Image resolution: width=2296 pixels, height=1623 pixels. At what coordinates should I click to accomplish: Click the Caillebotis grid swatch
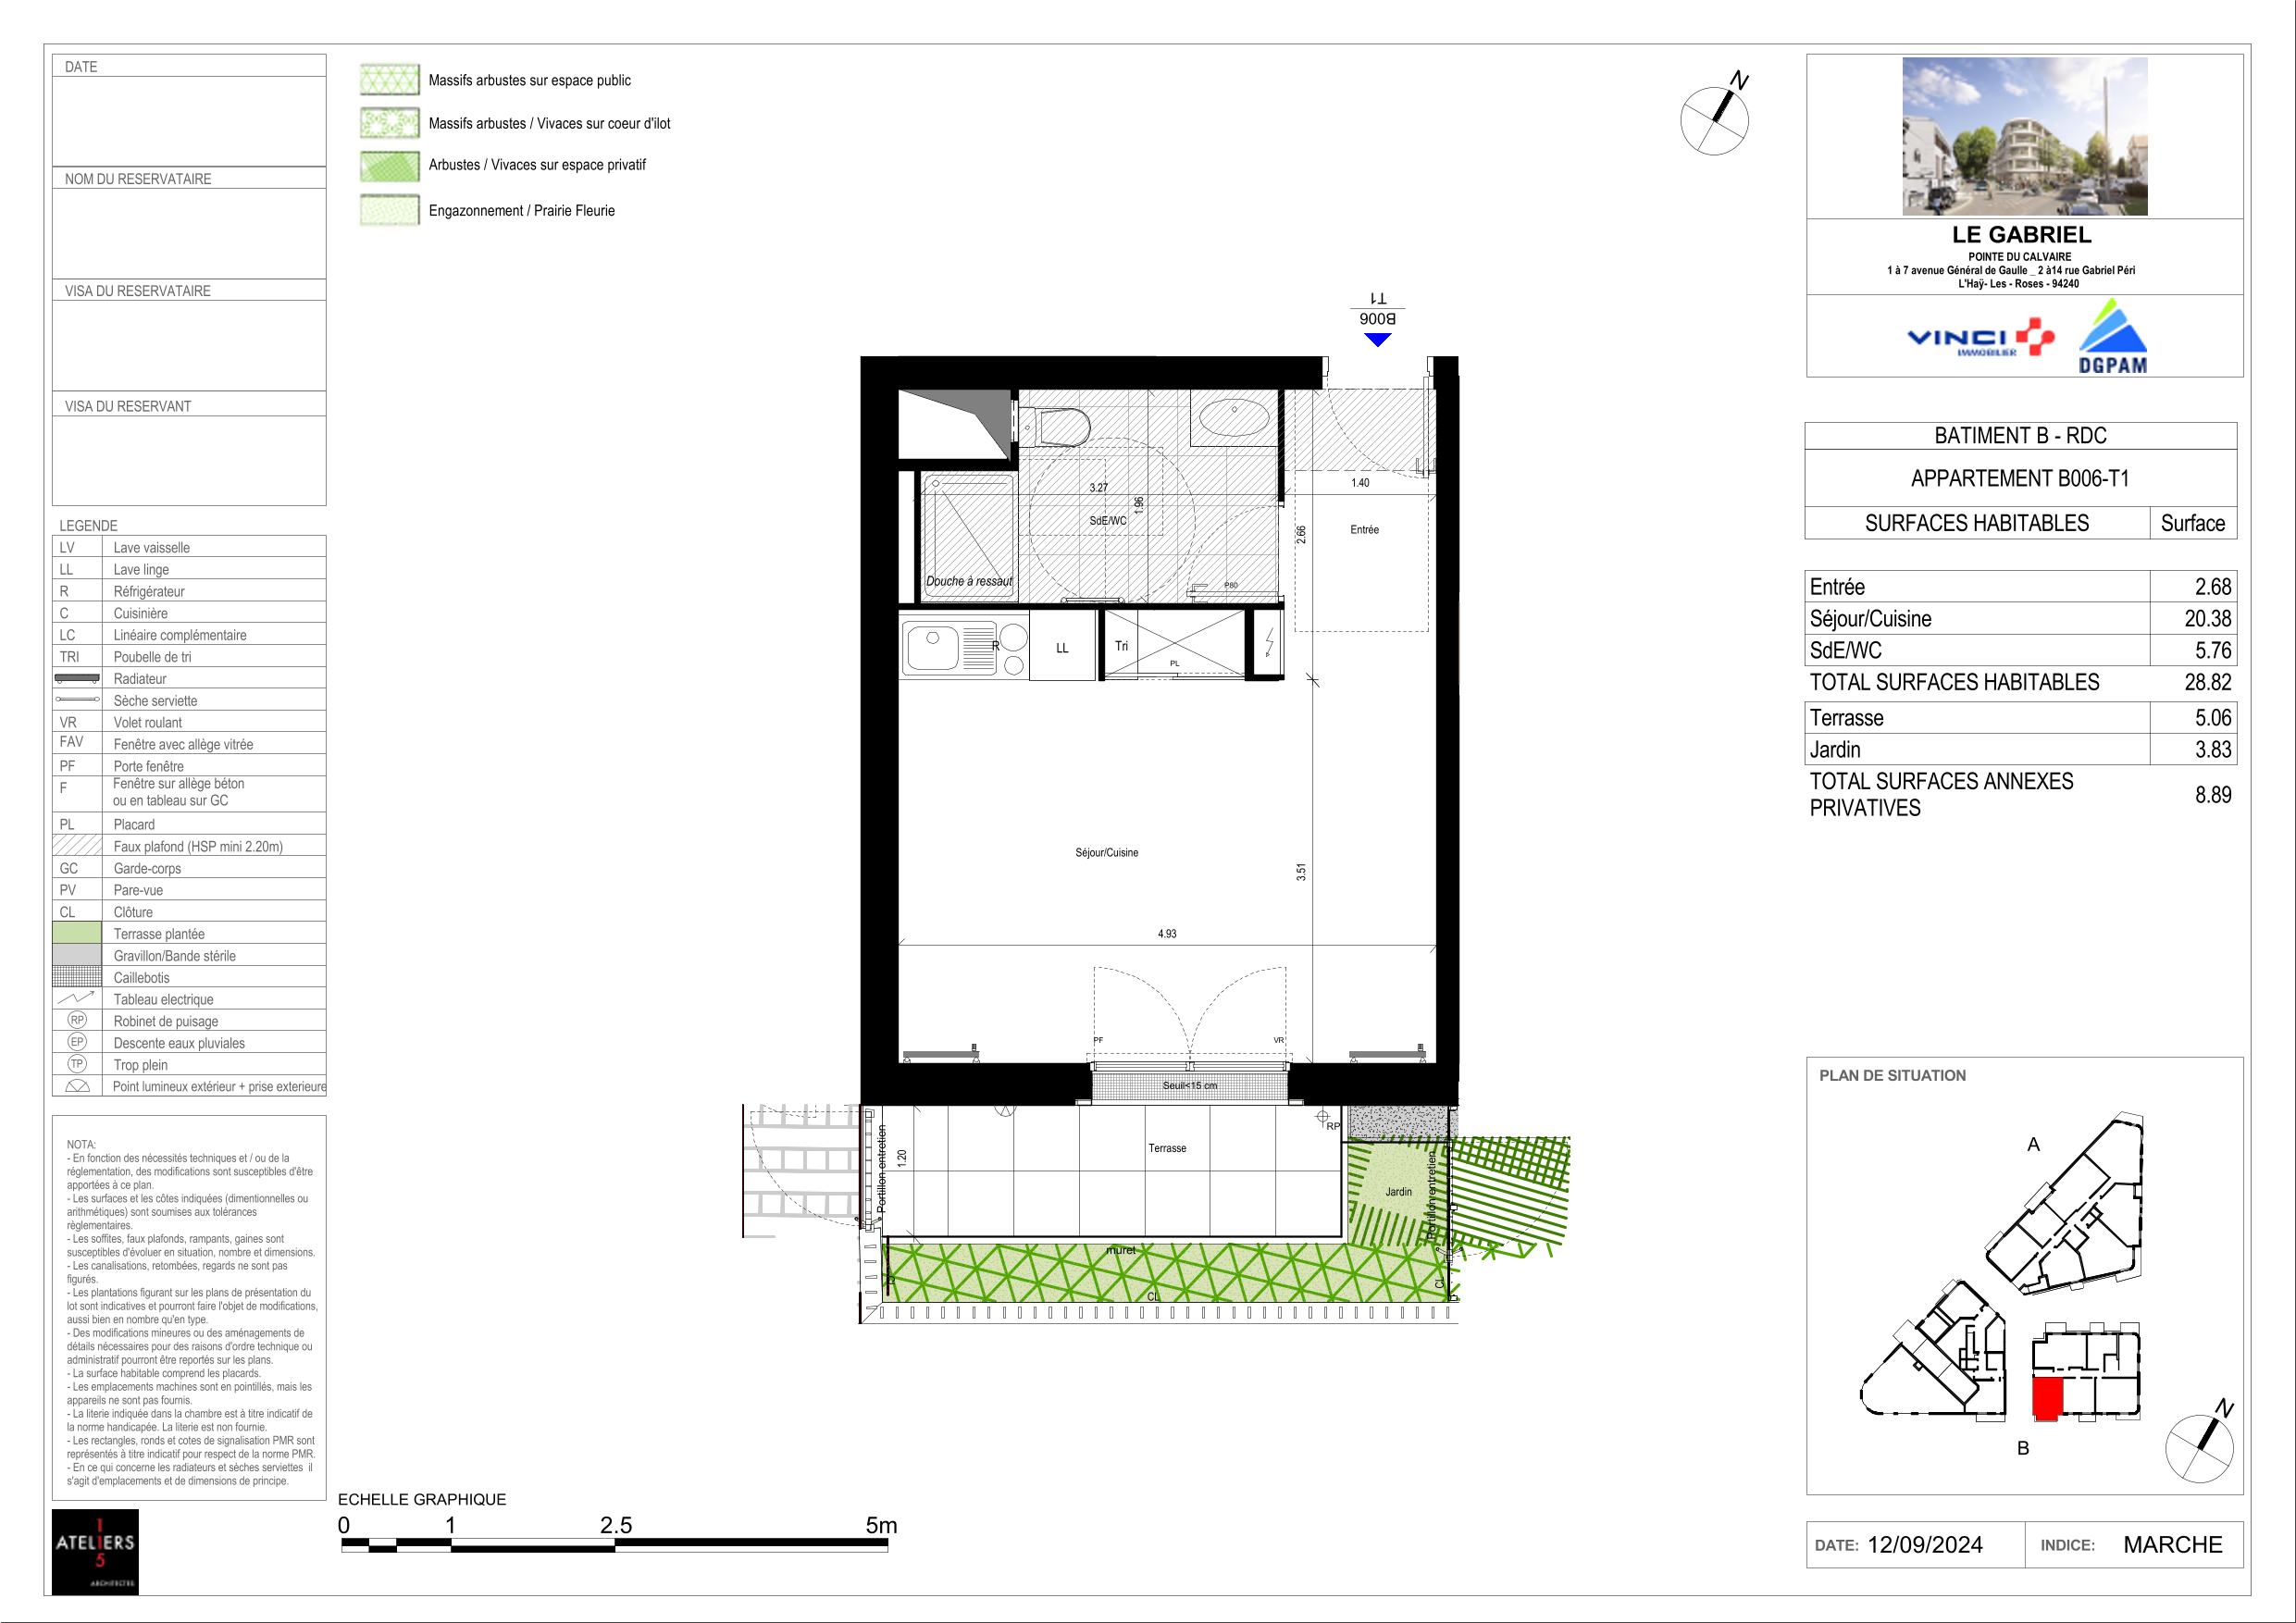77,977
